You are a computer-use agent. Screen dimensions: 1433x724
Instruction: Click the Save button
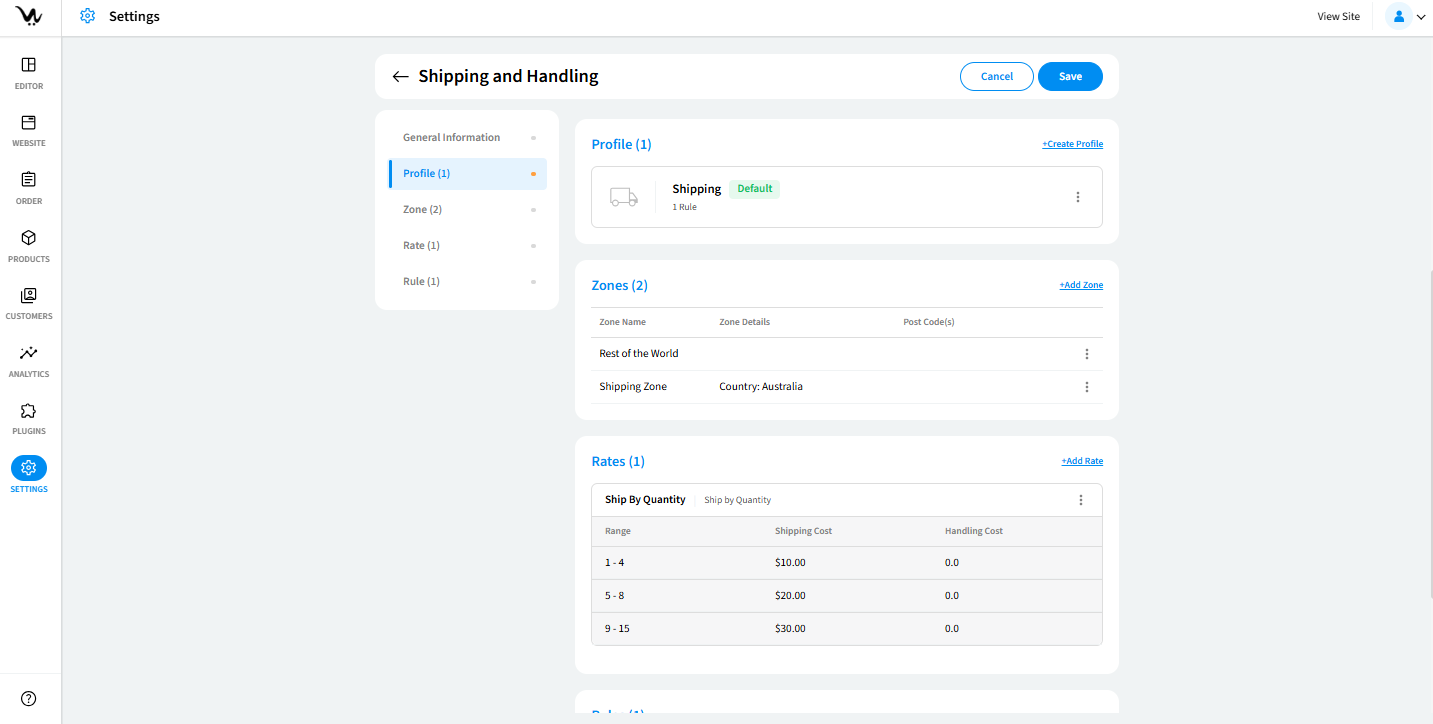click(x=1070, y=77)
